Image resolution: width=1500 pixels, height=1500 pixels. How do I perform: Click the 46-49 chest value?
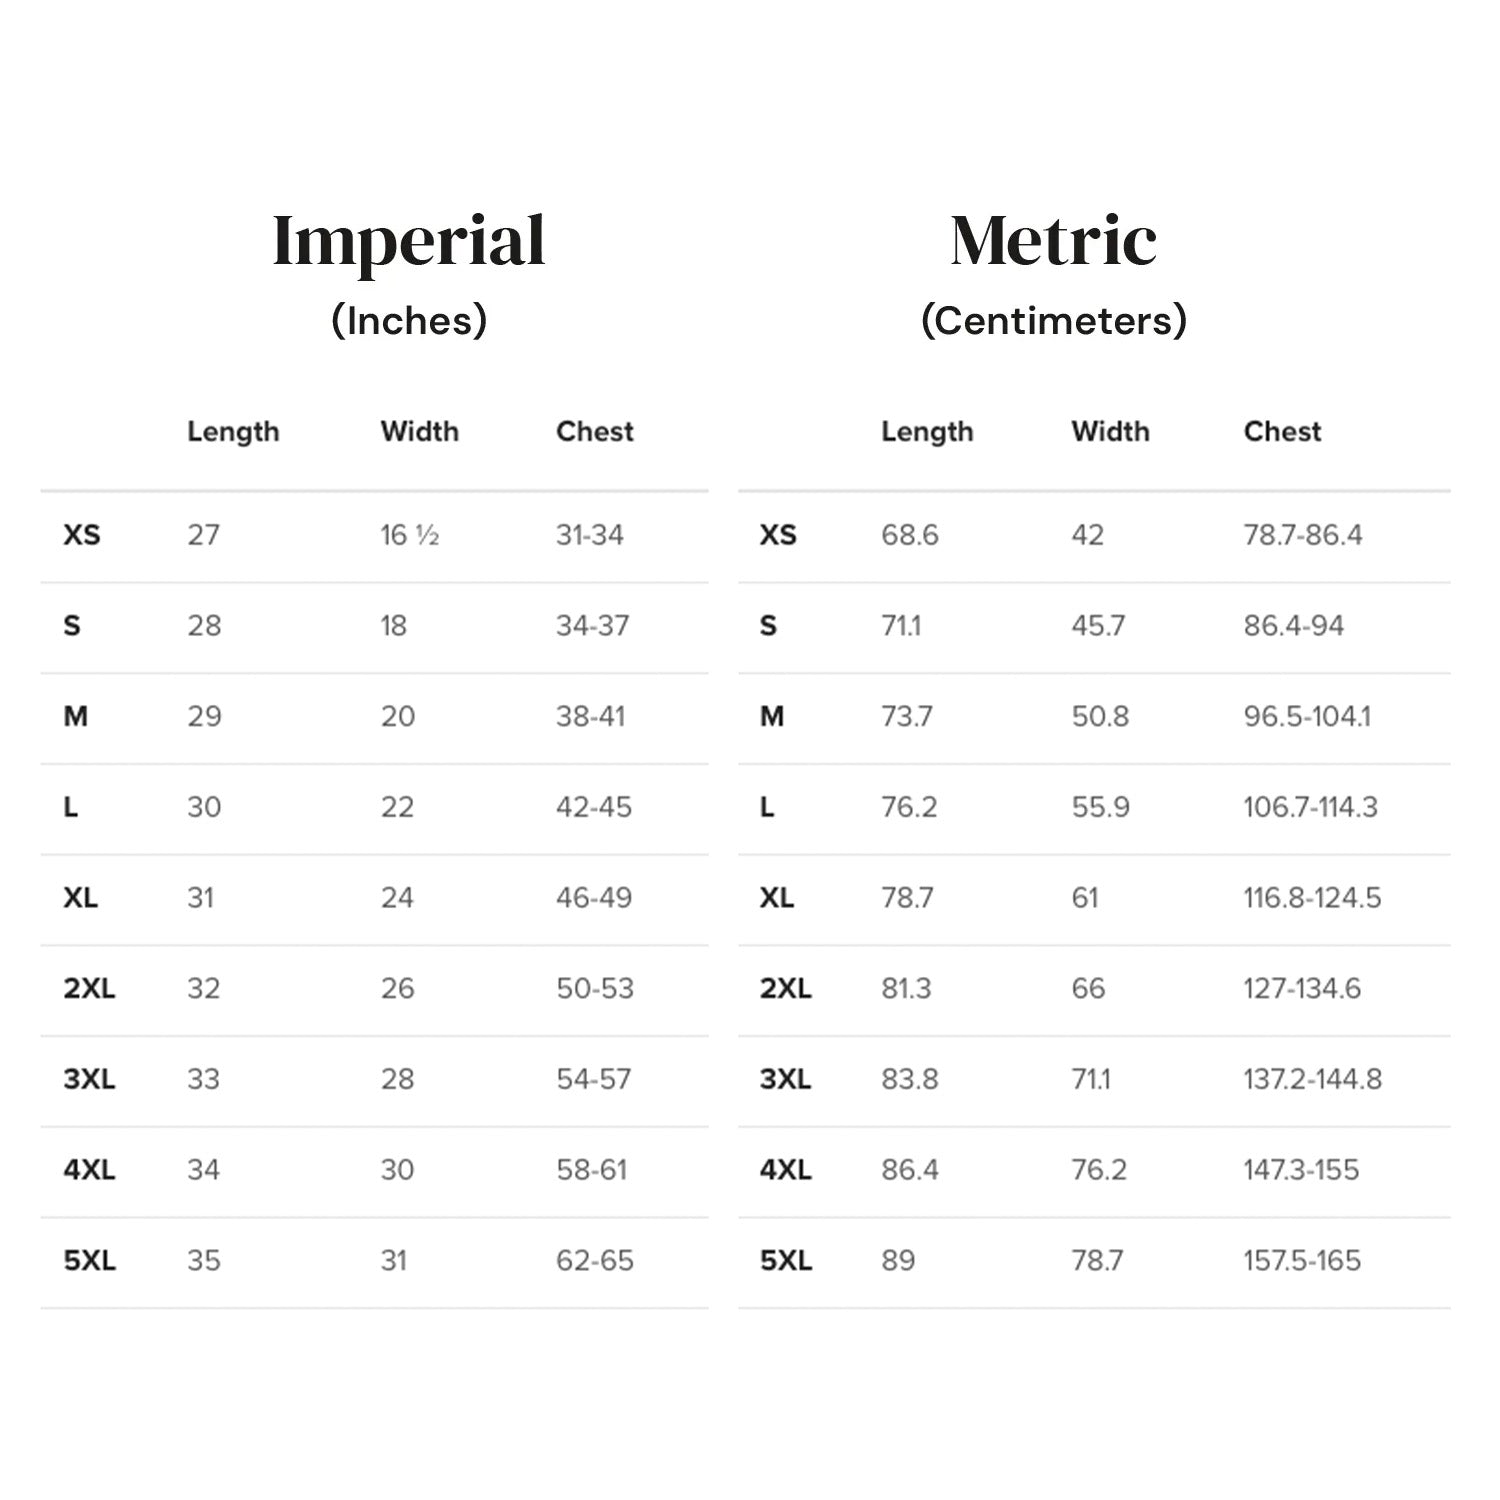click(x=594, y=898)
